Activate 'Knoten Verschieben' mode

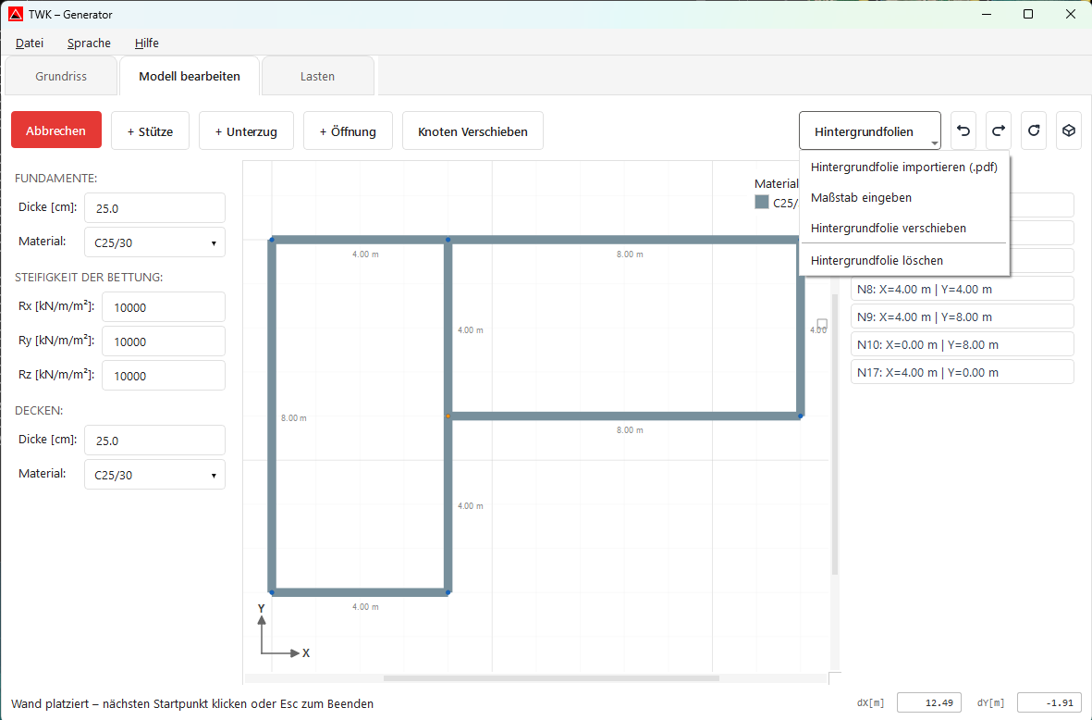[x=472, y=130]
